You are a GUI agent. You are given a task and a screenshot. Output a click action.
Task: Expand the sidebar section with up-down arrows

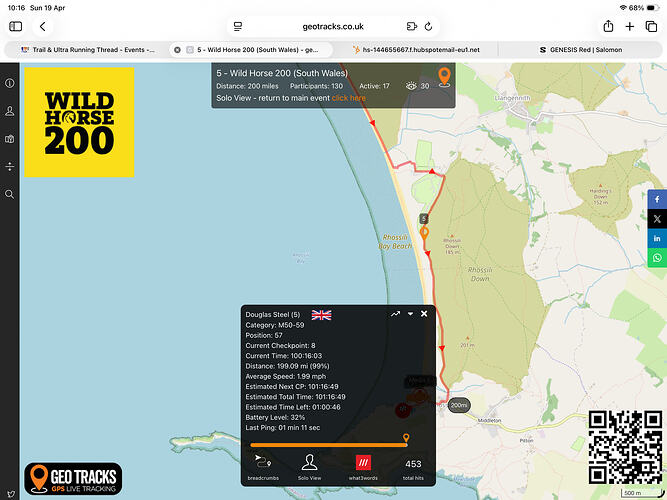pos(10,166)
